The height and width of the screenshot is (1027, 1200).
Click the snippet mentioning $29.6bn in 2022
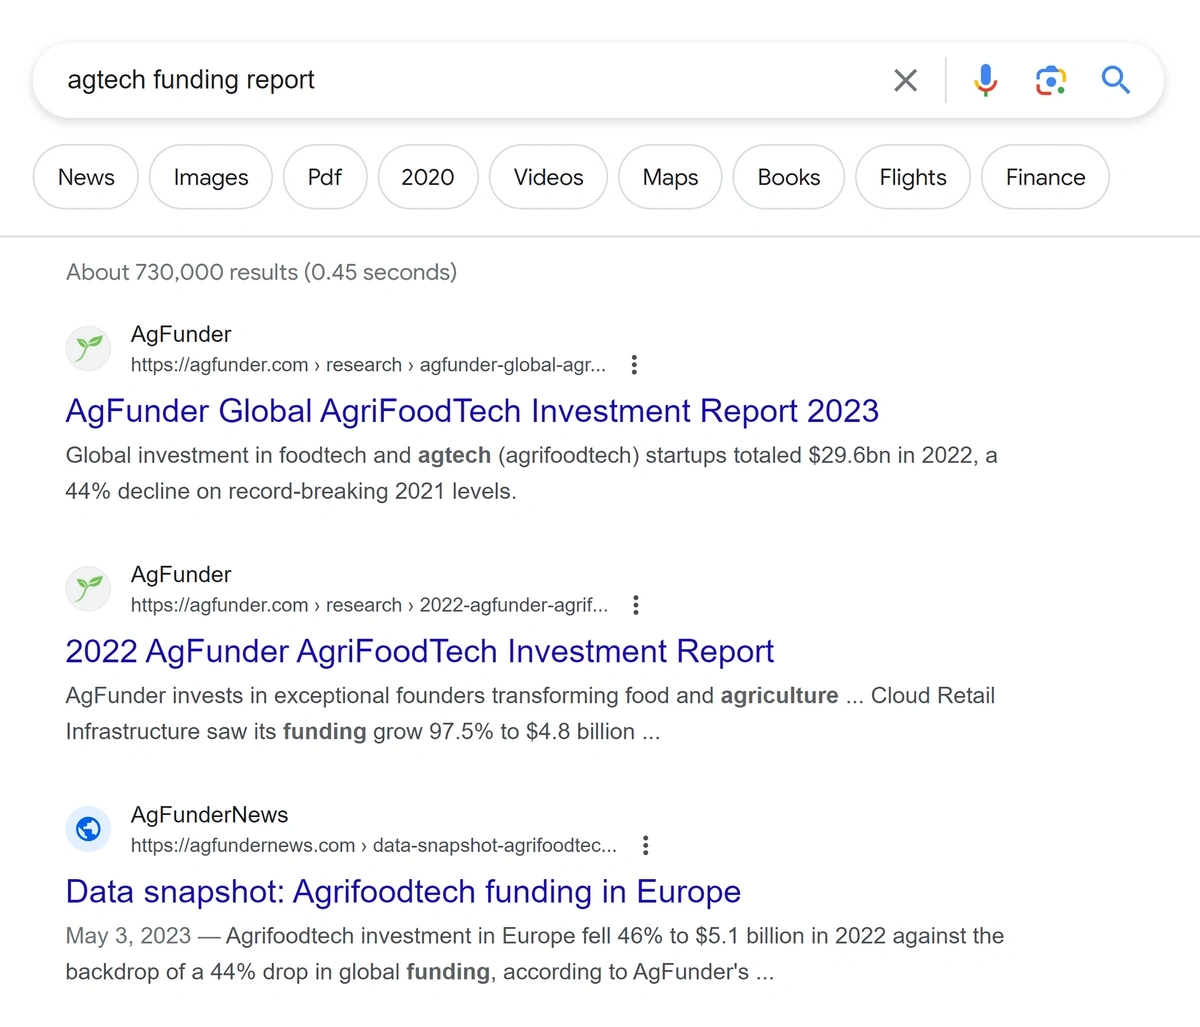pyautogui.click(x=531, y=473)
